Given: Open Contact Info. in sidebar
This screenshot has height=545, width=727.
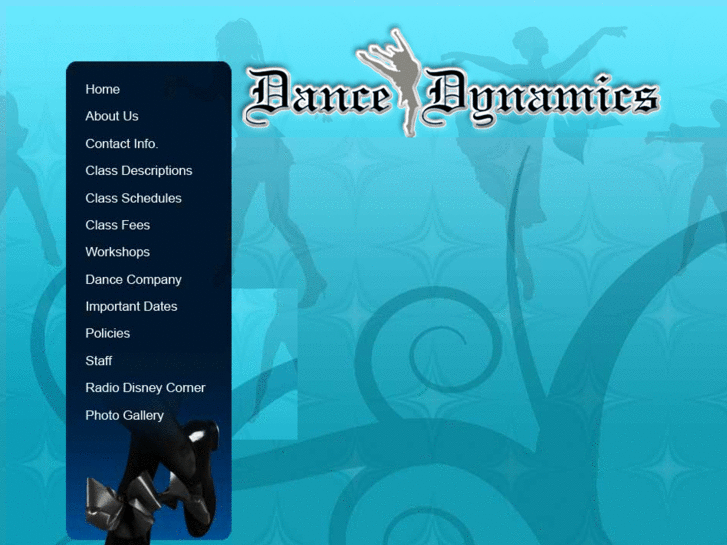Looking at the screenshot, I should point(121,144).
